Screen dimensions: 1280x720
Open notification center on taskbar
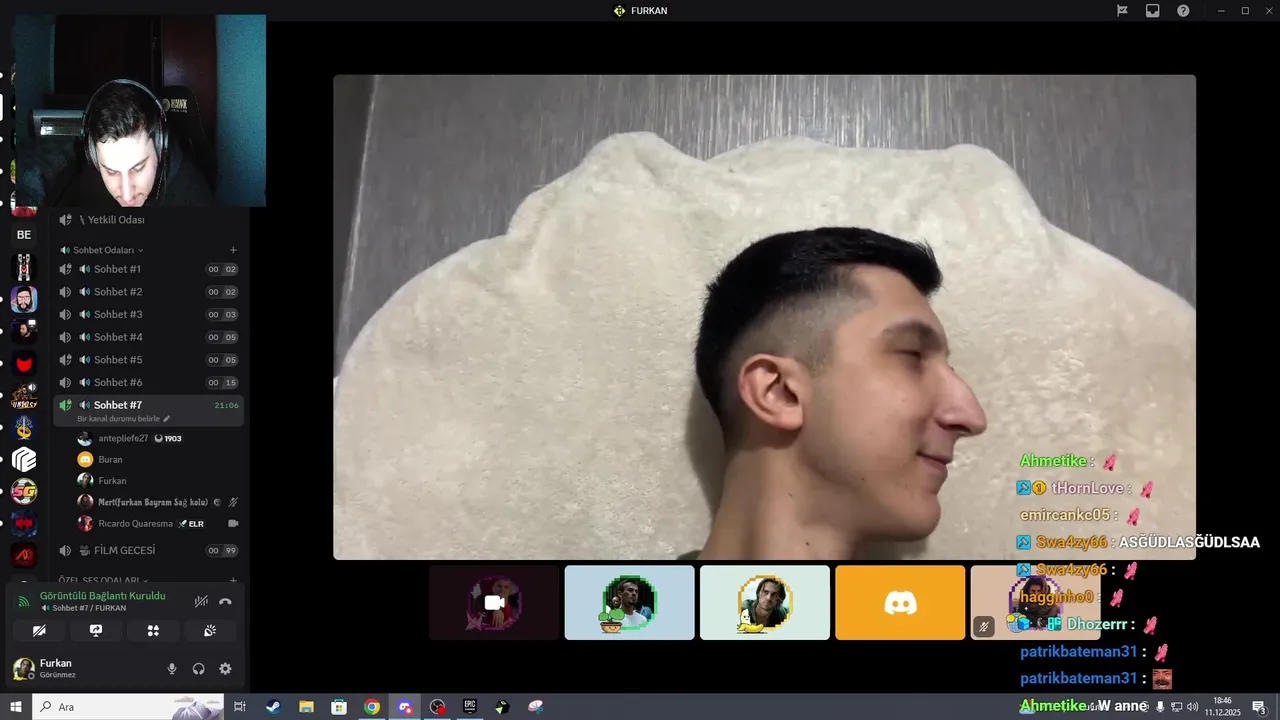[1259, 707]
